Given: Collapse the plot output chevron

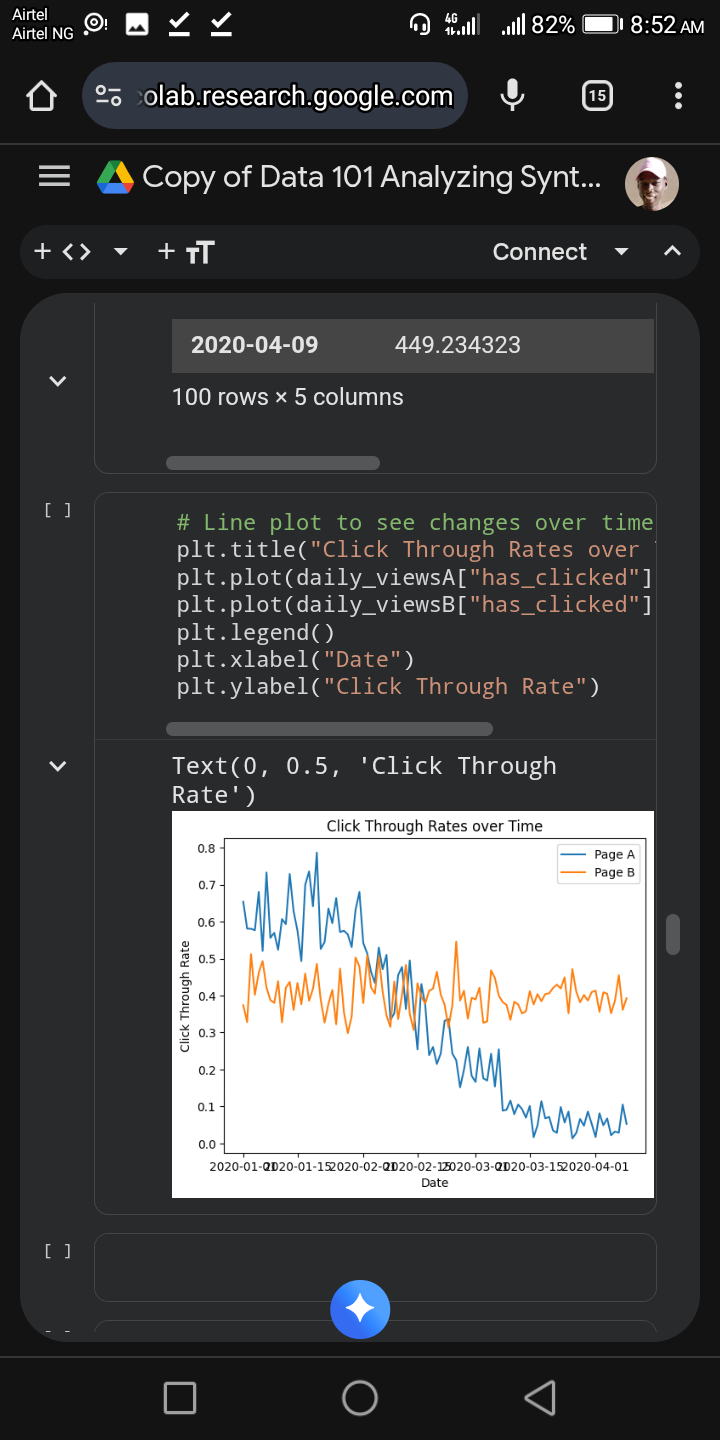Looking at the screenshot, I should pyautogui.click(x=58, y=766).
